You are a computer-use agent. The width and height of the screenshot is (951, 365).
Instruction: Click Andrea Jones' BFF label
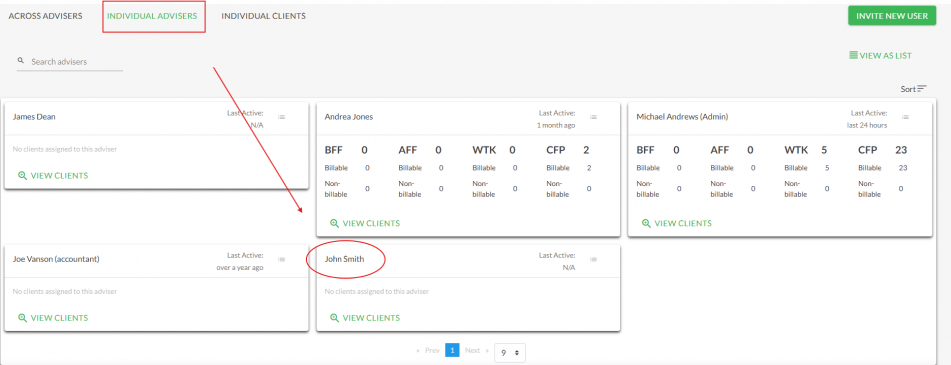334,150
